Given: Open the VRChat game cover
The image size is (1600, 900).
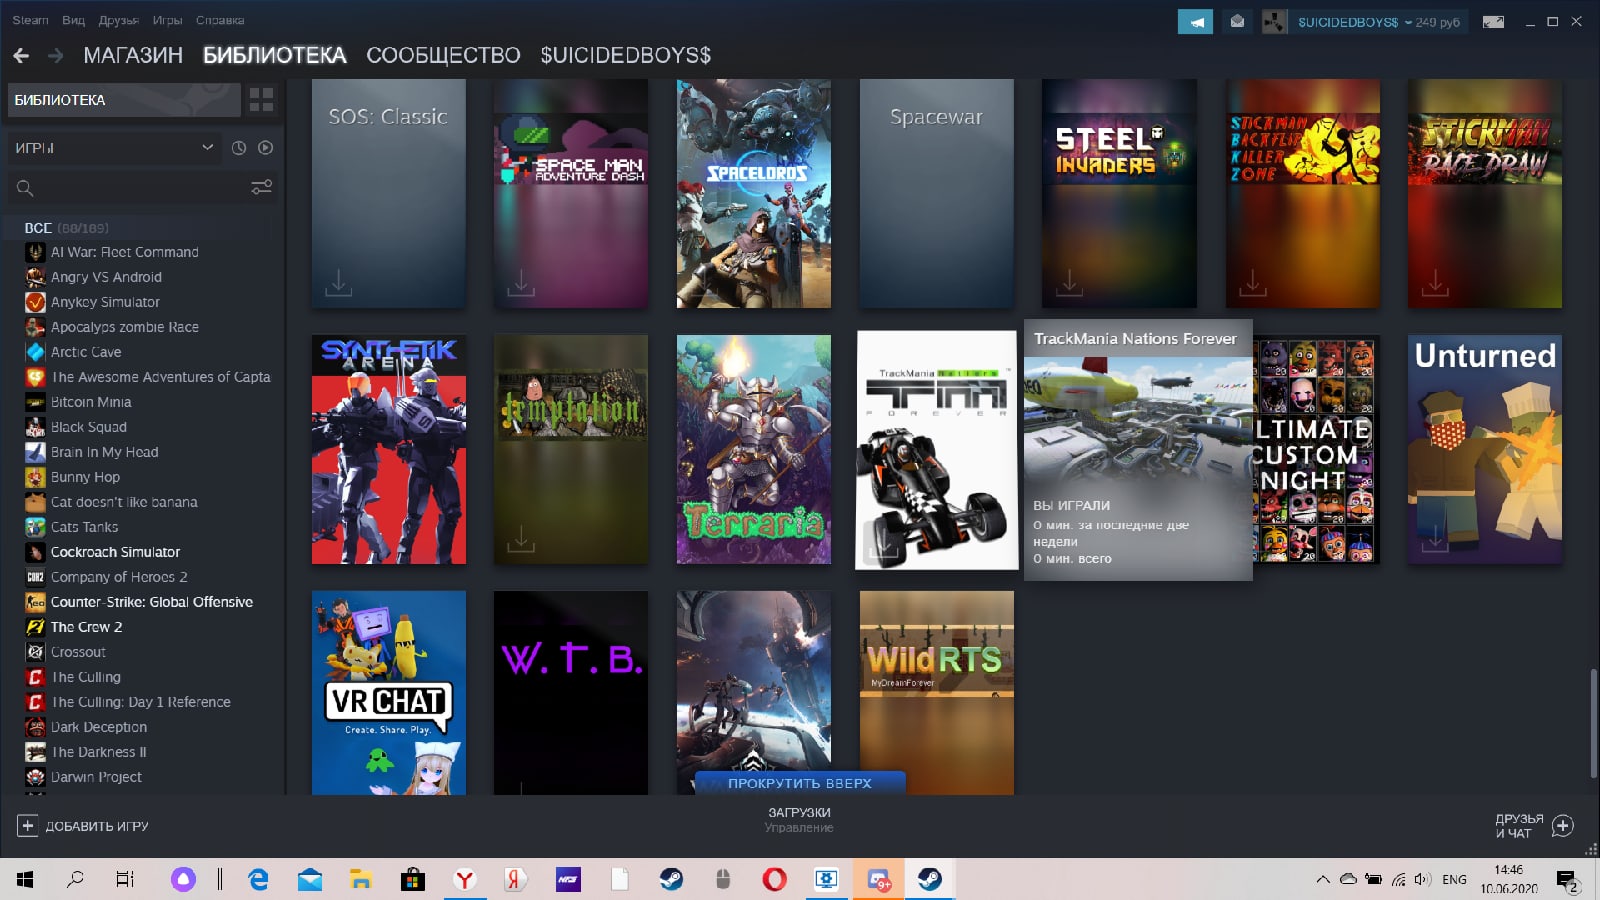Looking at the screenshot, I should tap(389, 693).
